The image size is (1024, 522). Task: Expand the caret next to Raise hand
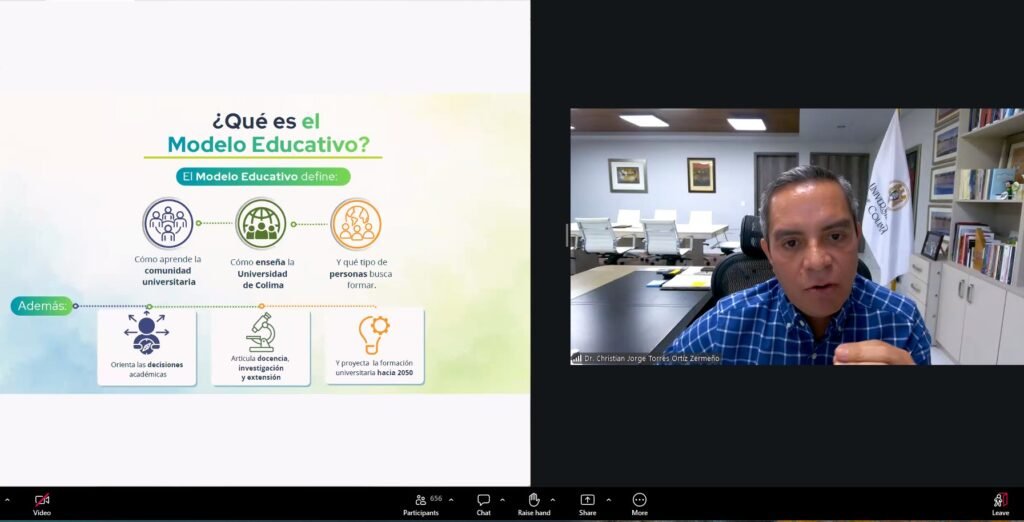pos(552,500)
